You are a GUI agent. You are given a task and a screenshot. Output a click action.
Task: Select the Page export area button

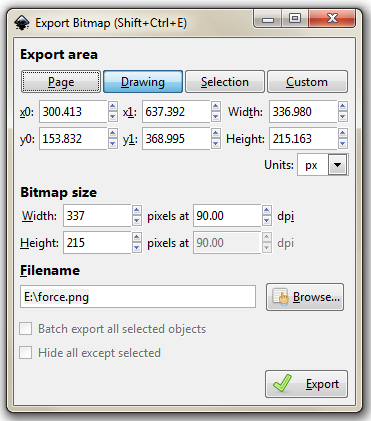click(x=61, y=82)
